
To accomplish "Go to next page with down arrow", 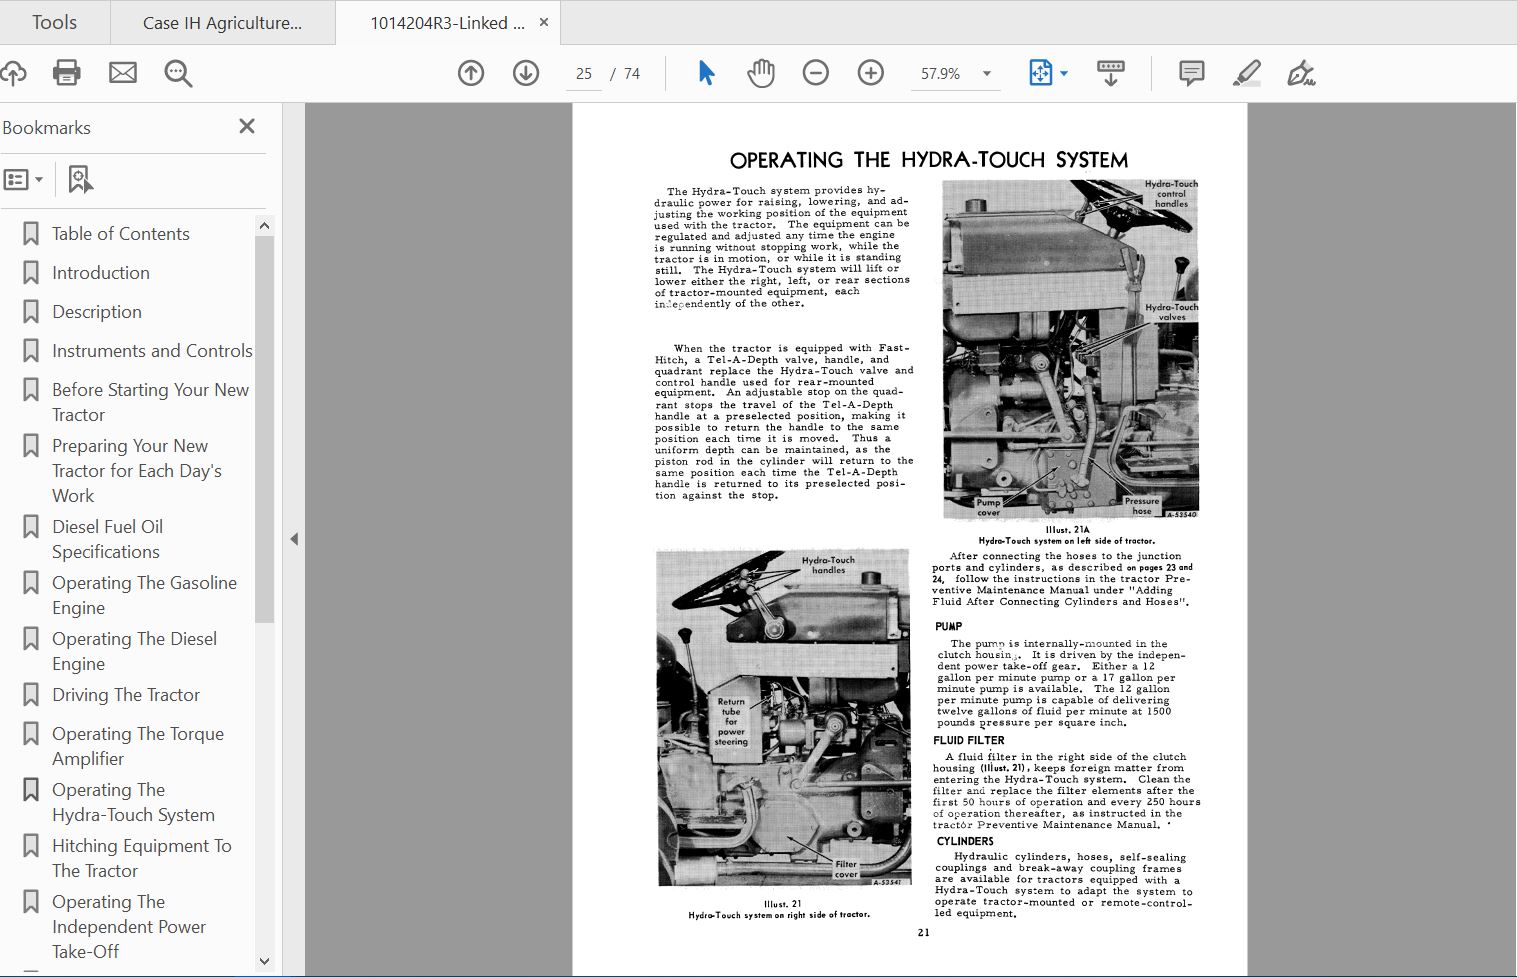I will (x=526, y=73).
